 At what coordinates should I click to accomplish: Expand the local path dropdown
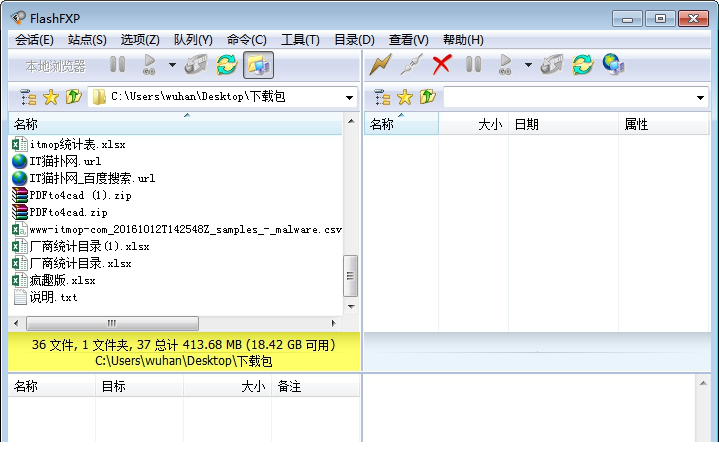point(349,98)
